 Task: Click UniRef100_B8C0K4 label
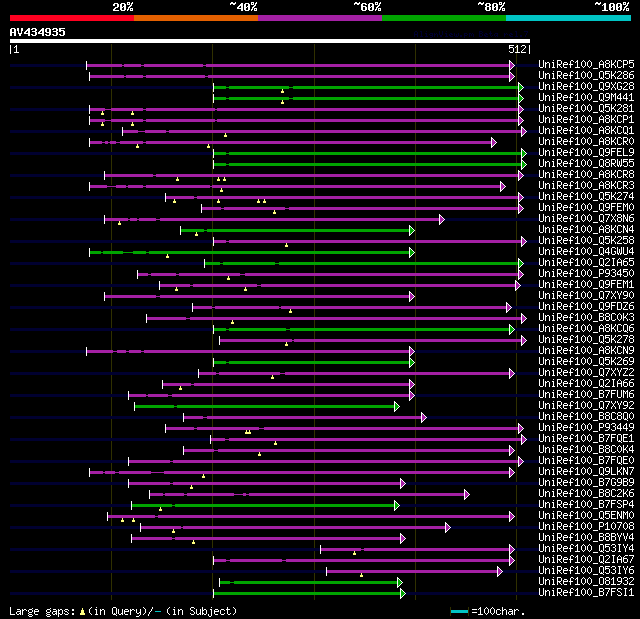click(586, 450)
